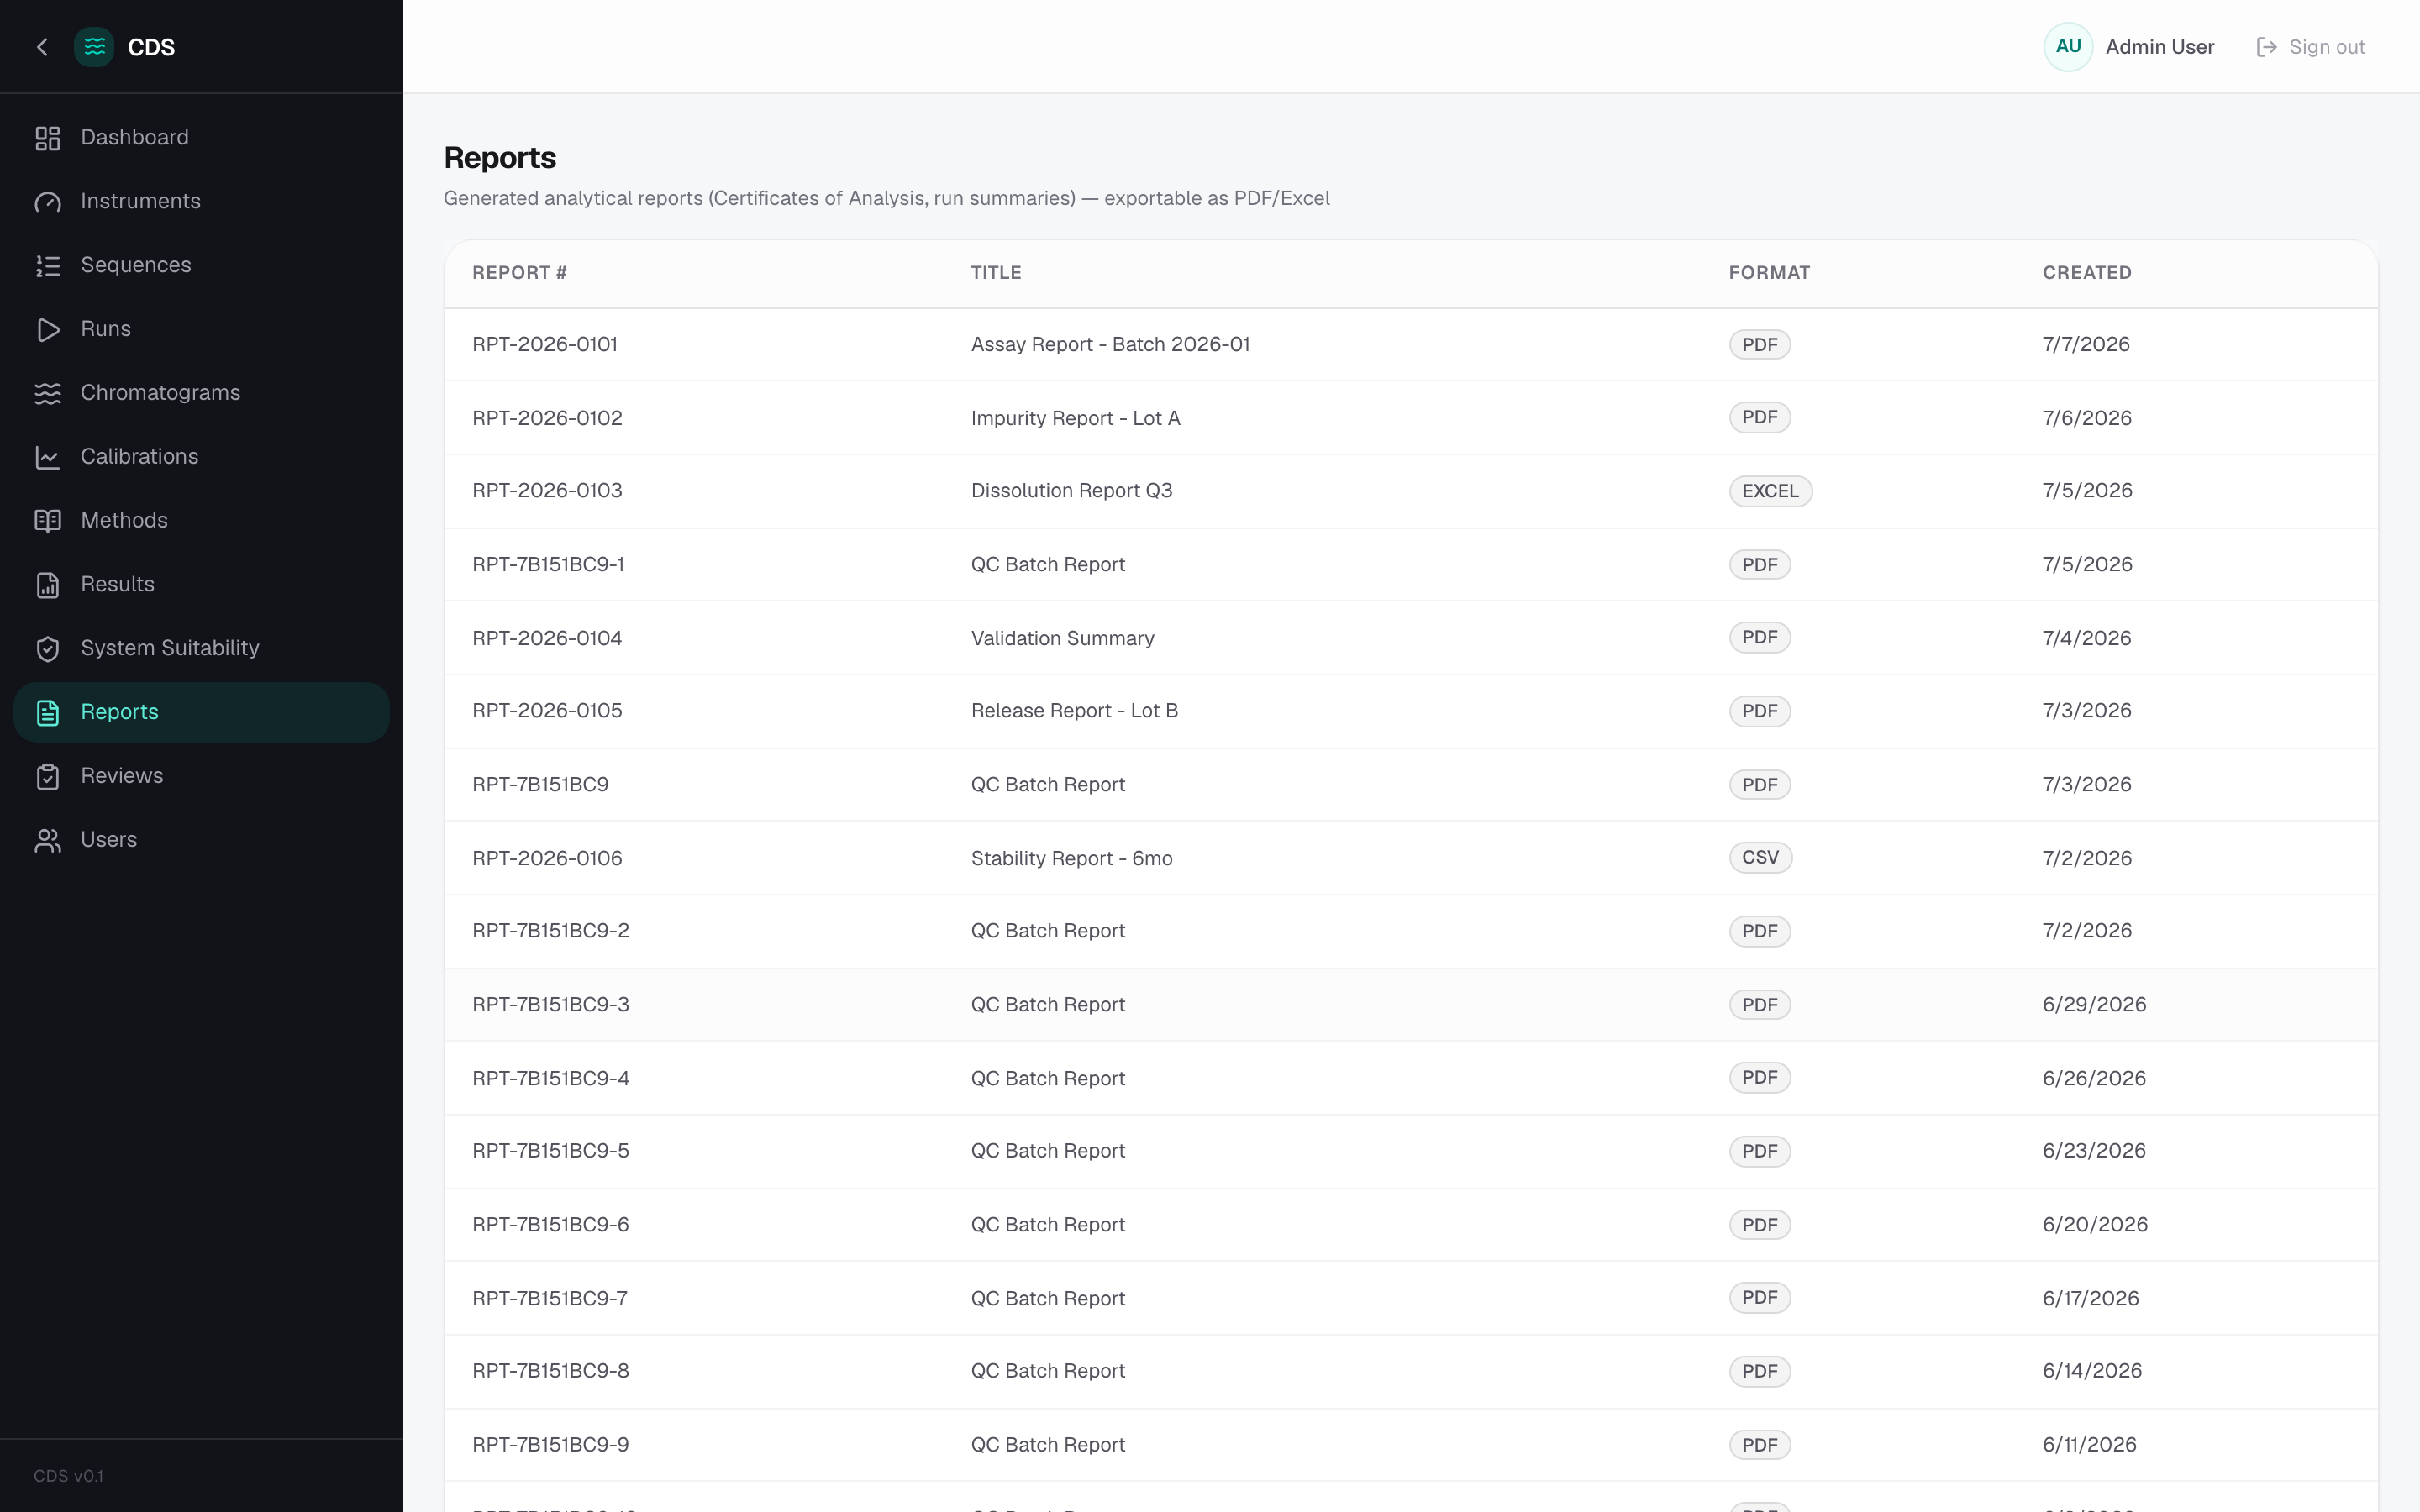The width and height of the screenshot is (2420, 1512).
Task: Click the Admin User name
Action: pos(2160,47)
